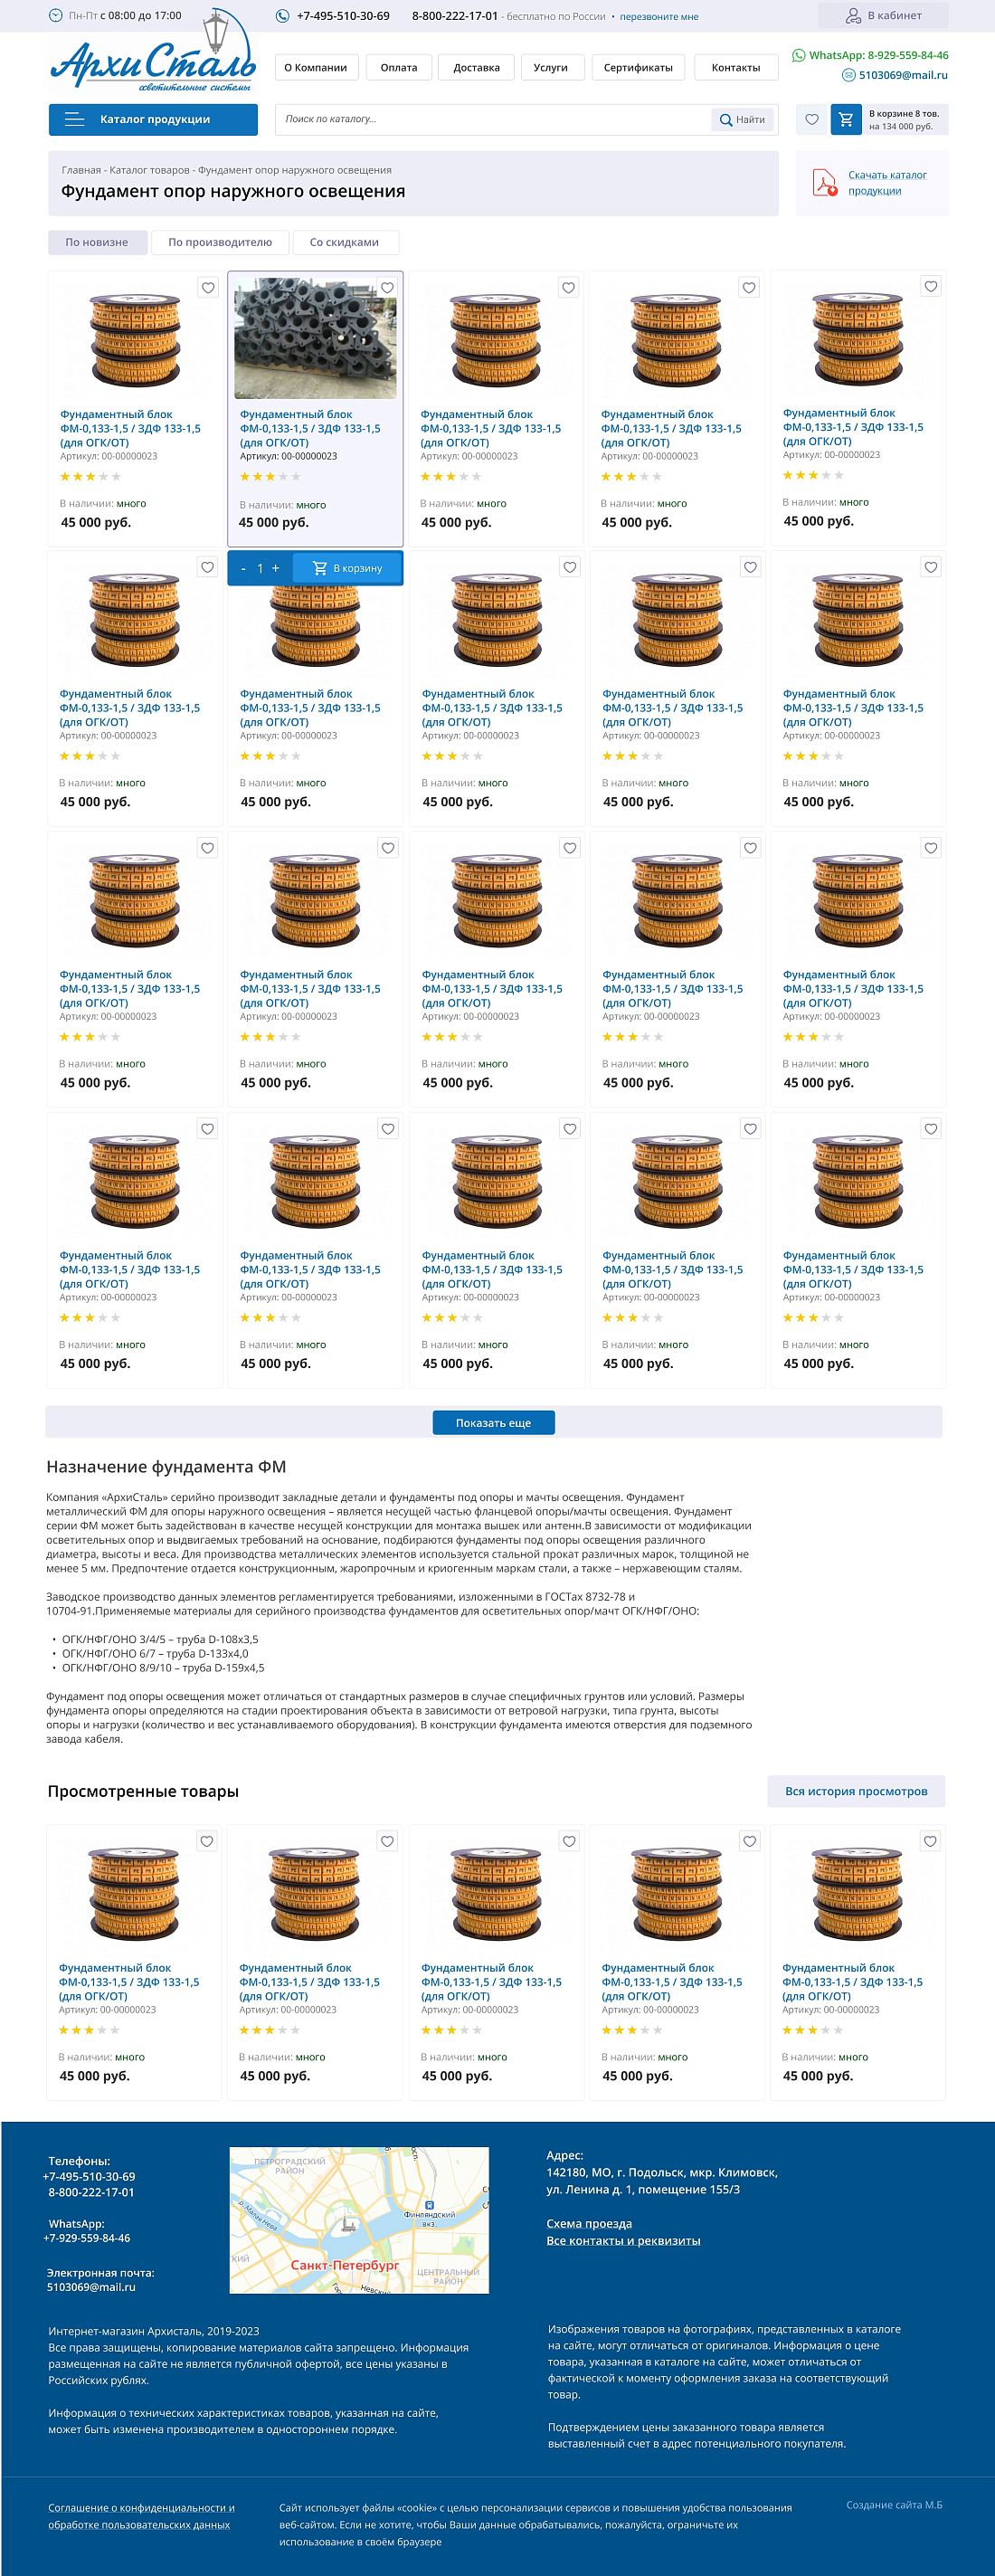Screen dimensions: 995x2576
Task: Click the user cabinet icon
Action: (853, 16)
